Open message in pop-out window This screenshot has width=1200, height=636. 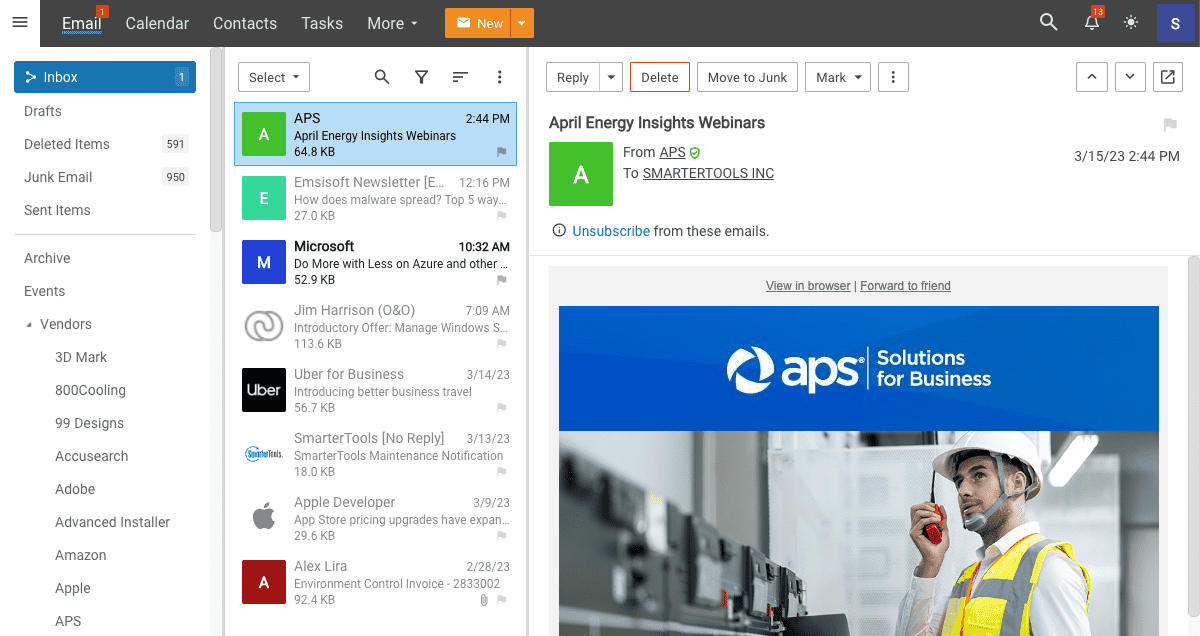[1166, 77]
